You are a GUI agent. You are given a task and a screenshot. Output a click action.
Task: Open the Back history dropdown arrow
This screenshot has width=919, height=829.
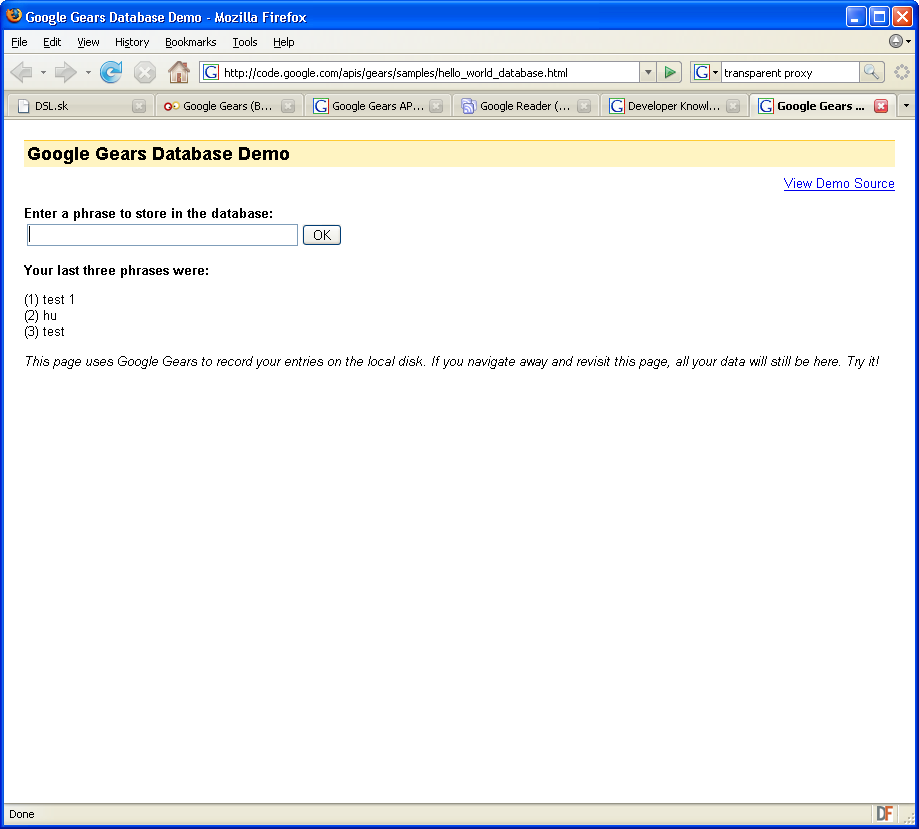[43, 73]
